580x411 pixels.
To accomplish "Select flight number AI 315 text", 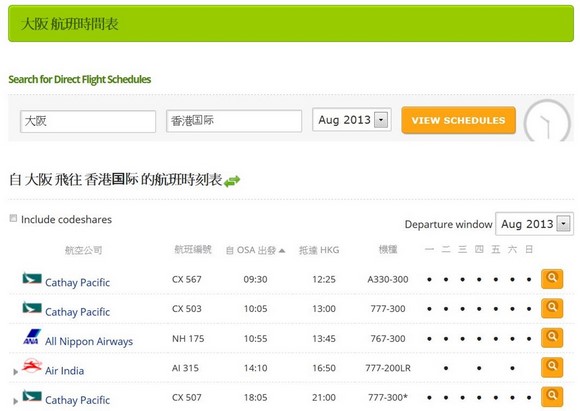I will tap(185, 368).
